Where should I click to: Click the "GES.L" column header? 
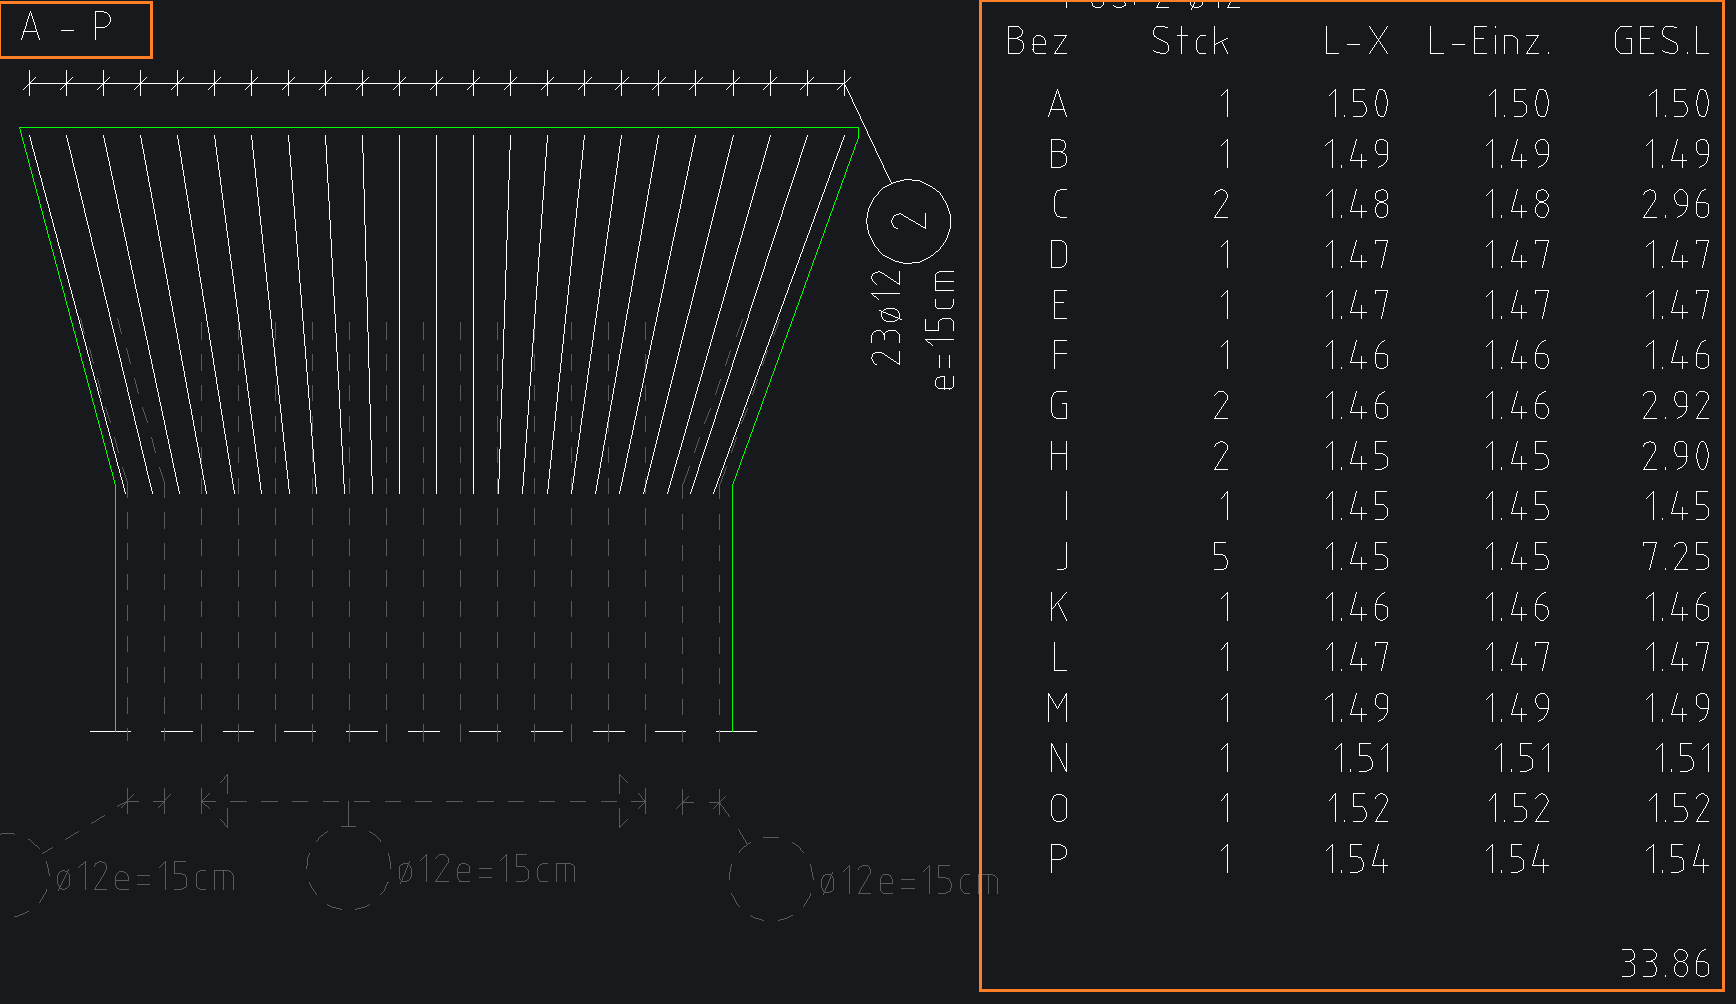[1661, 42]
